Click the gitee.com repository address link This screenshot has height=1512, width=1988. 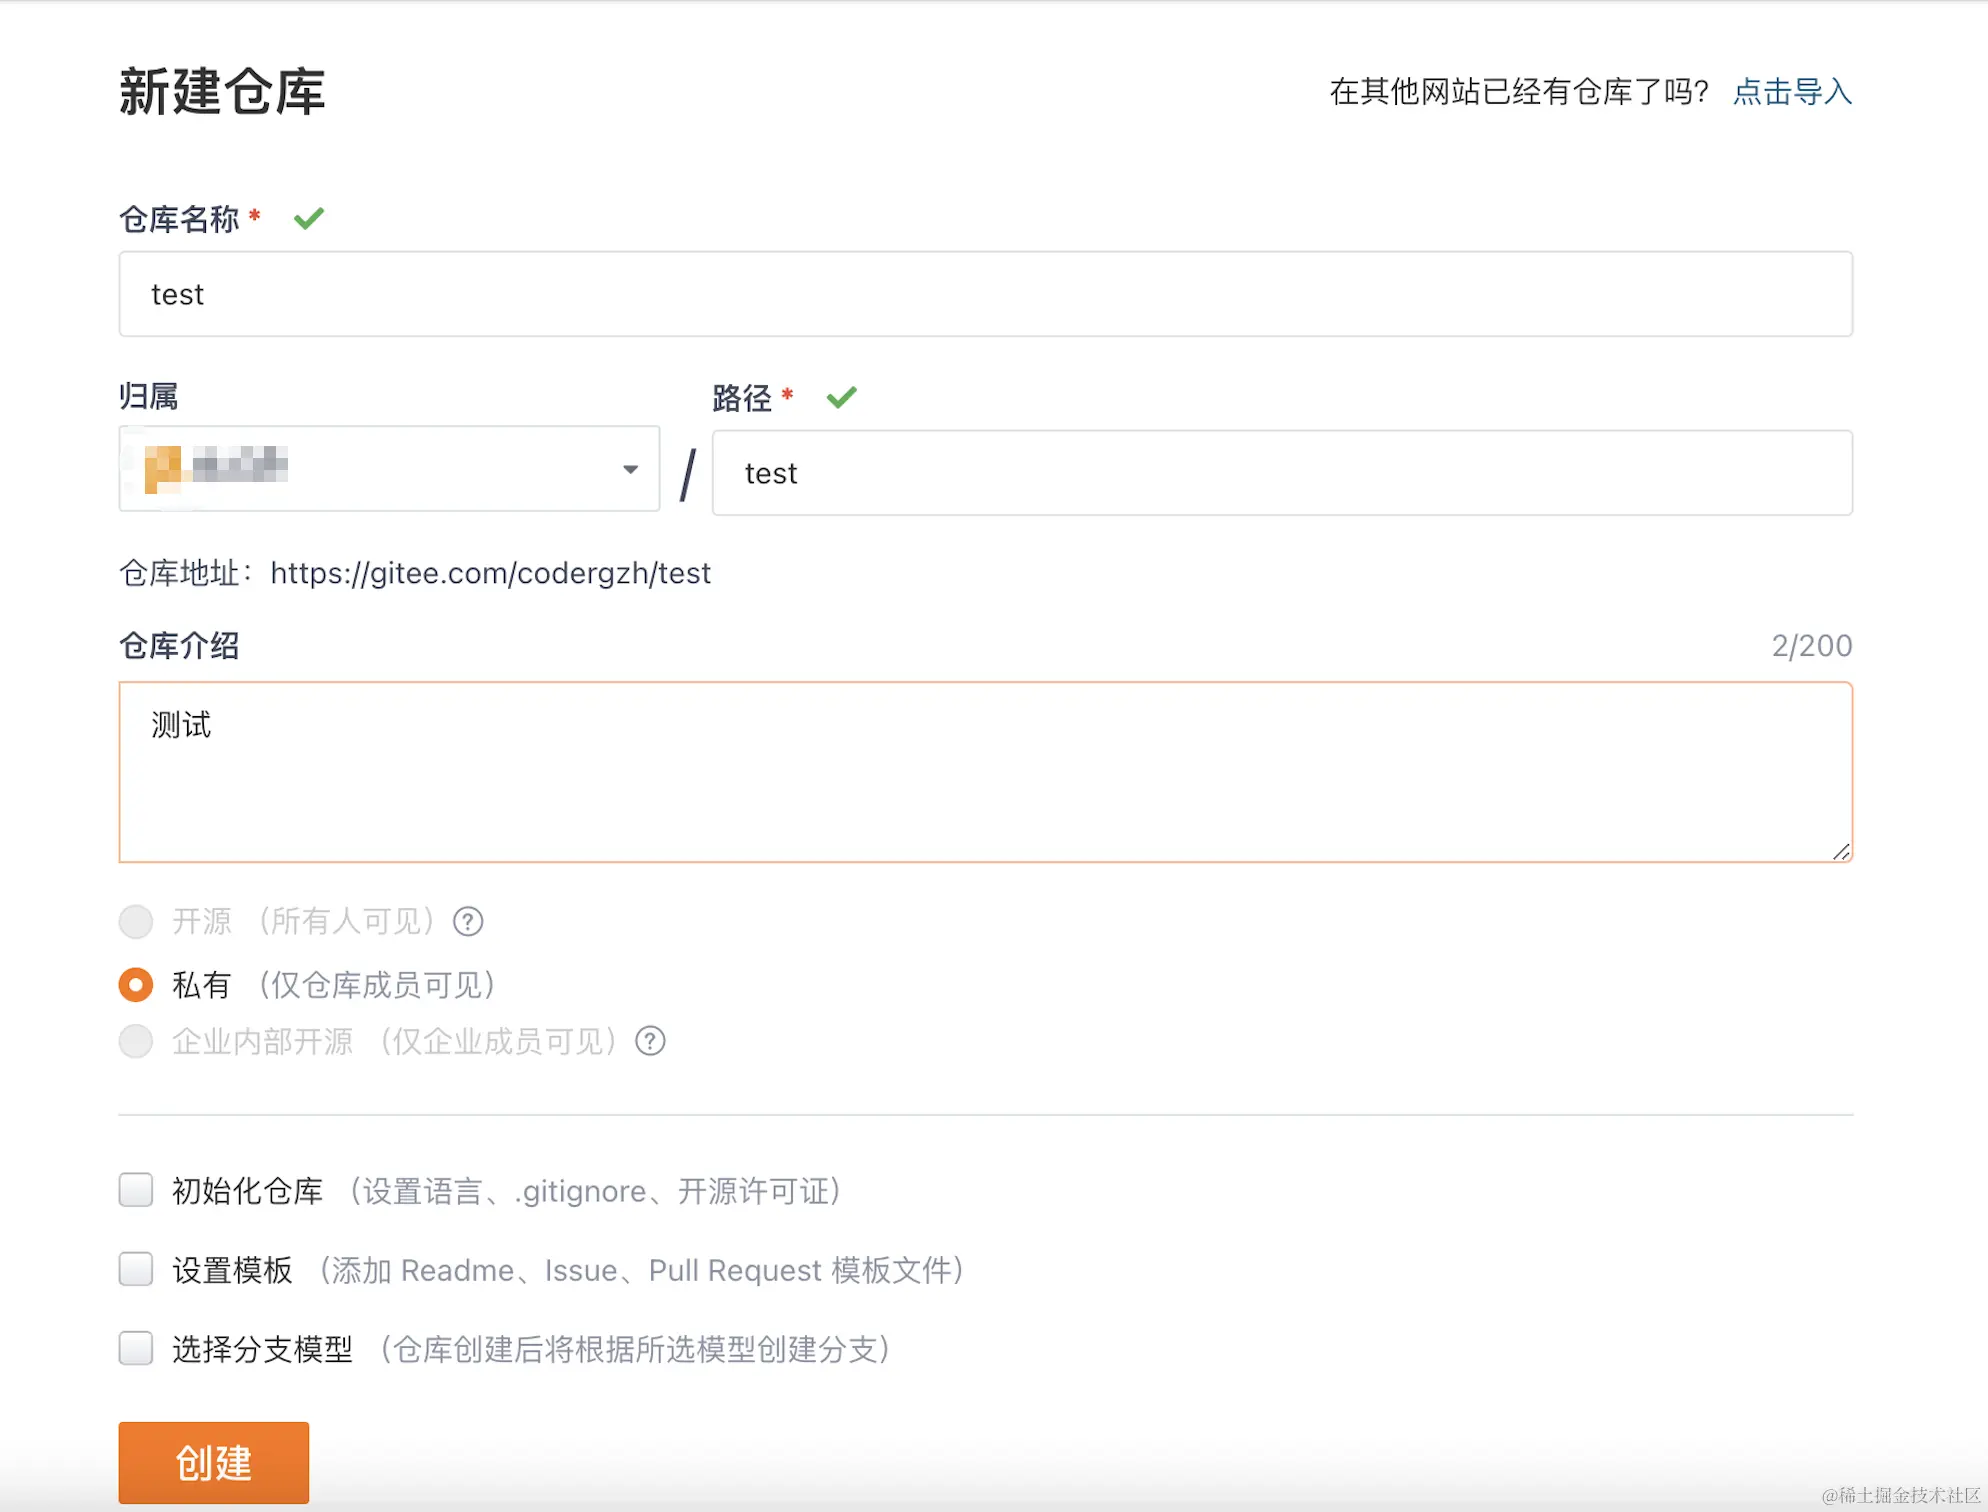tap(489, 573)
